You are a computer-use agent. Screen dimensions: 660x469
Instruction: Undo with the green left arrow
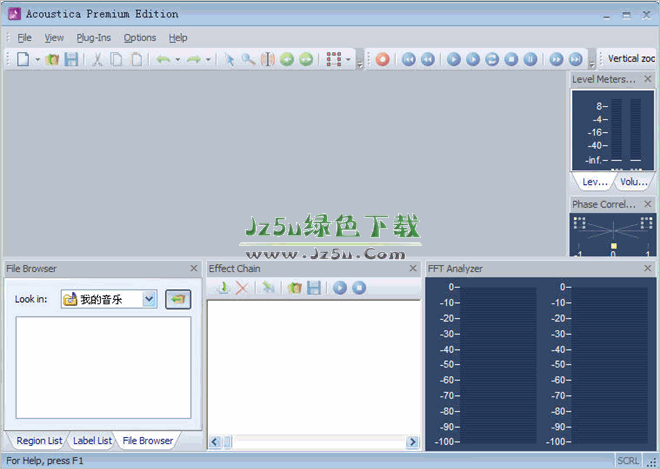coord(163,59)
